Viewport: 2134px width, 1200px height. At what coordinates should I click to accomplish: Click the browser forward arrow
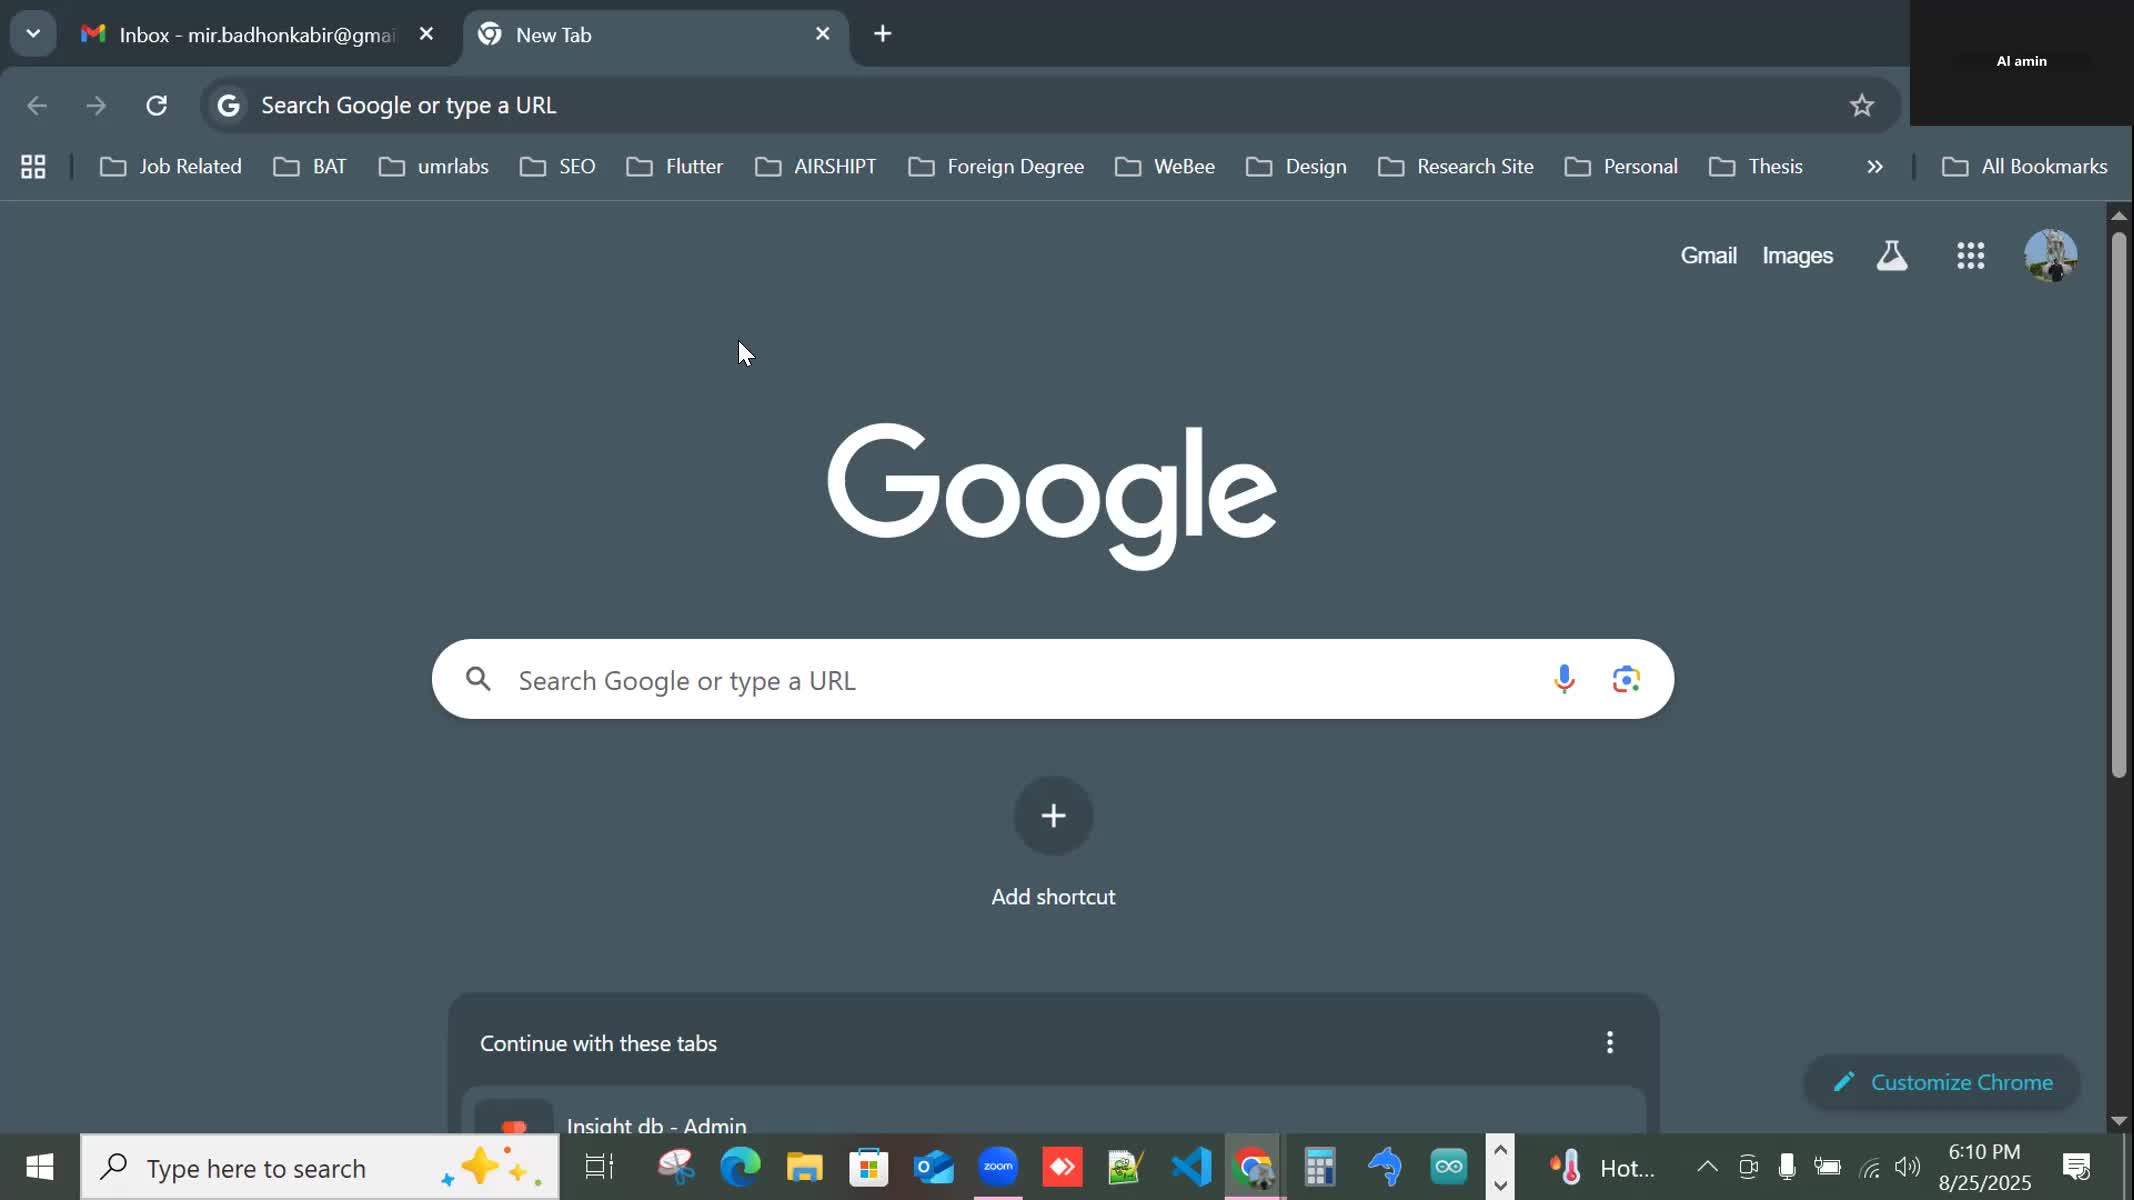pos(96,105)
